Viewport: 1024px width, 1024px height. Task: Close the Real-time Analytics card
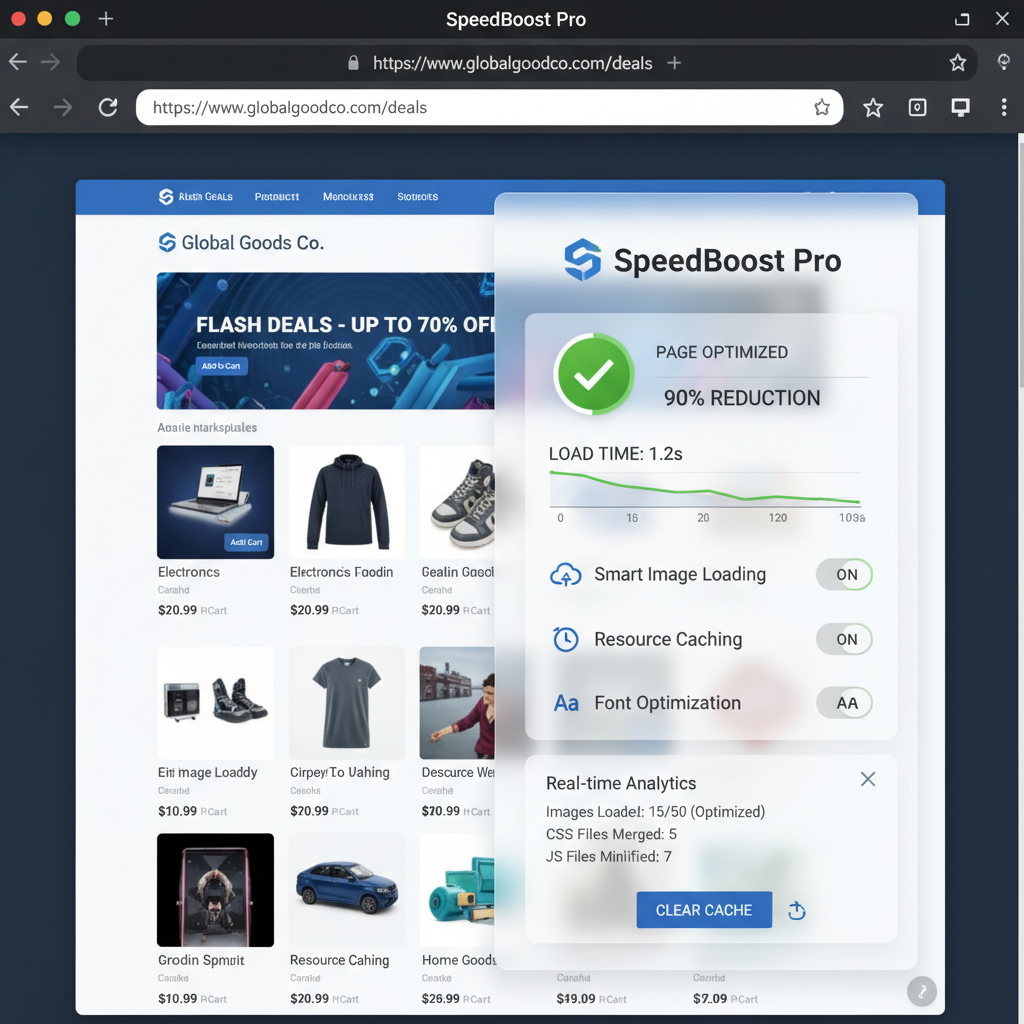[x=867, y=778]
